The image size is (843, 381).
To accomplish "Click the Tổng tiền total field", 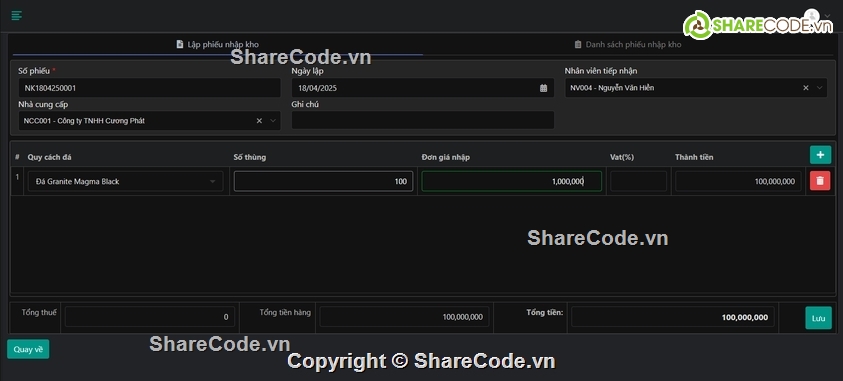I will tap(673, 317).
